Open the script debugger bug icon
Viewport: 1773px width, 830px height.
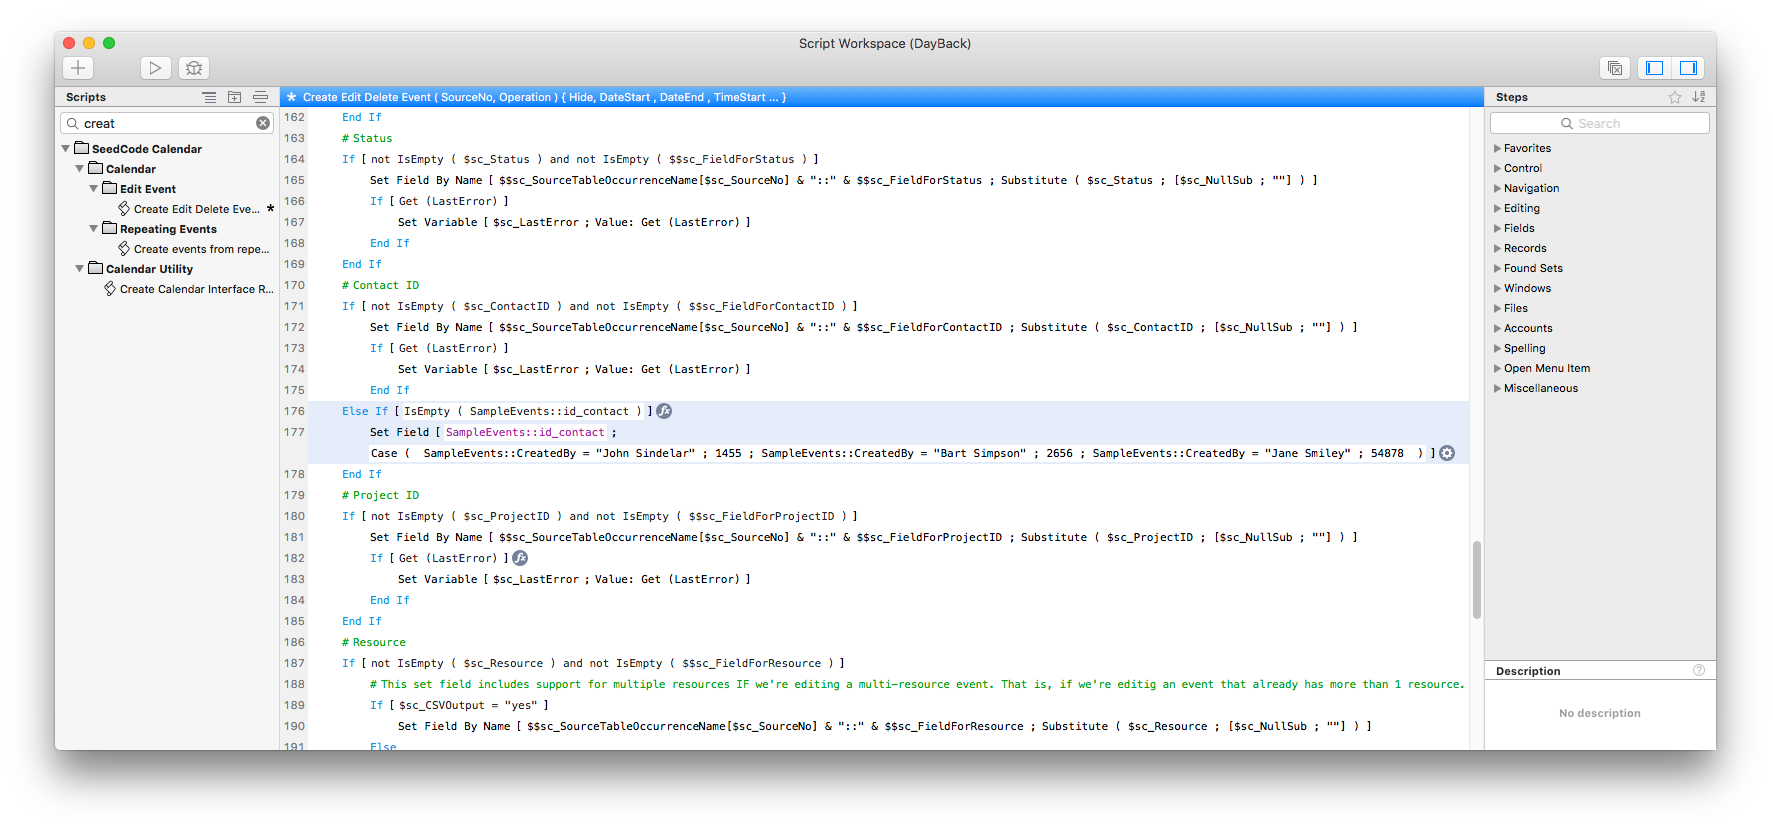194,68
